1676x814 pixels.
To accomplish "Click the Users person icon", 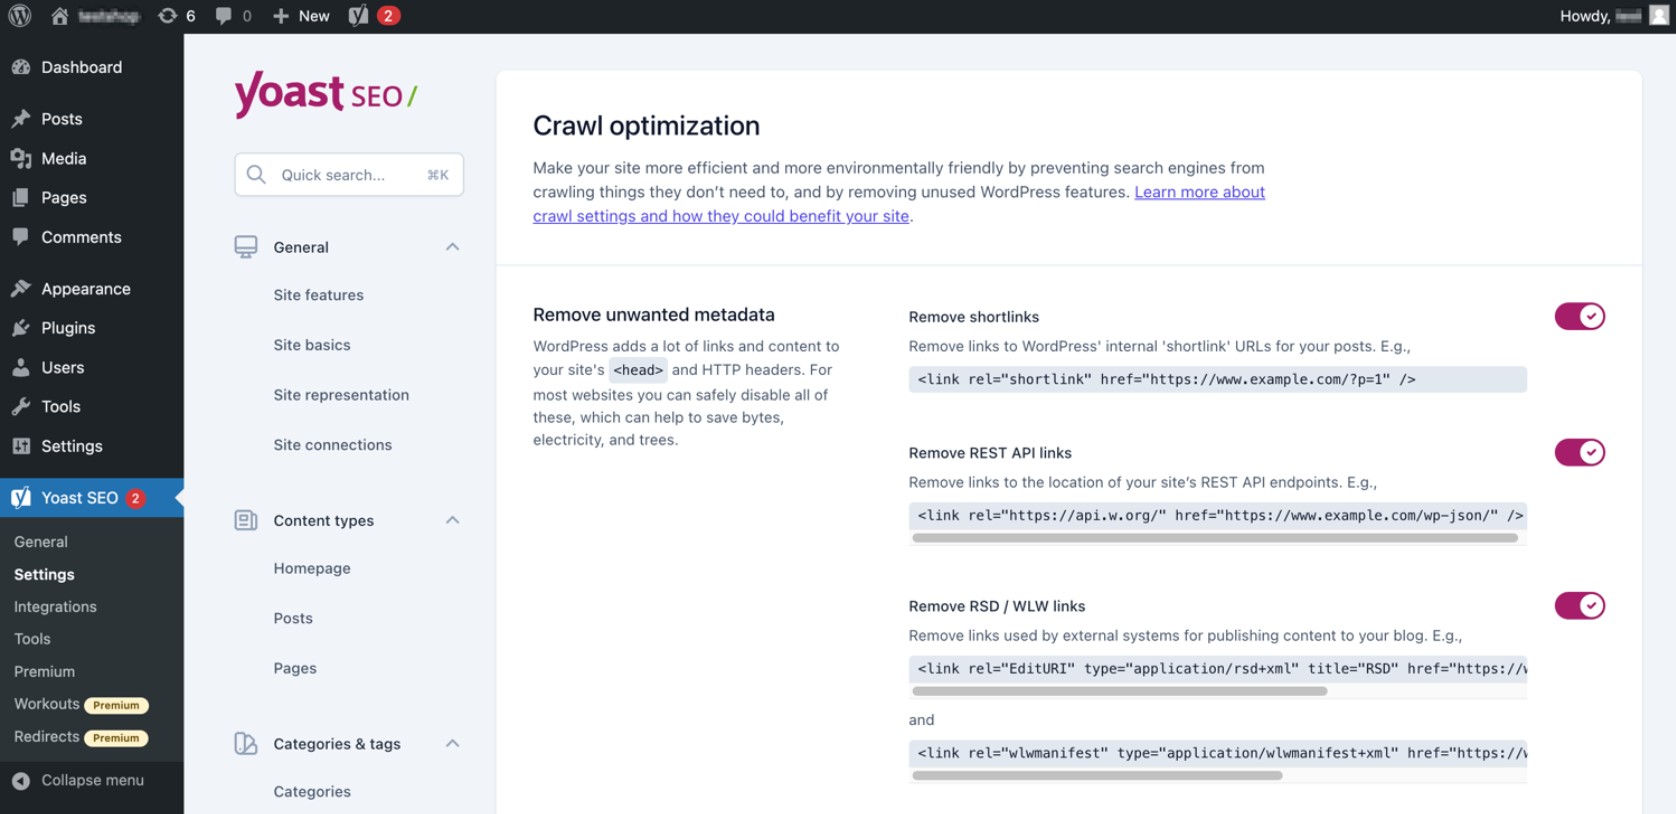I will (x=21, y=368).
